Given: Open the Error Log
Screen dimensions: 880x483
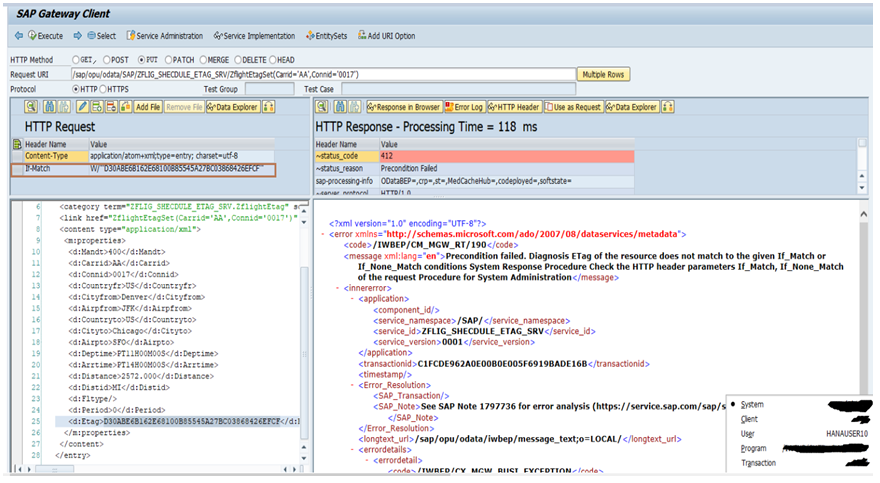Looking at the screenshot, I should pyautogui.click(x=464, y=107).
